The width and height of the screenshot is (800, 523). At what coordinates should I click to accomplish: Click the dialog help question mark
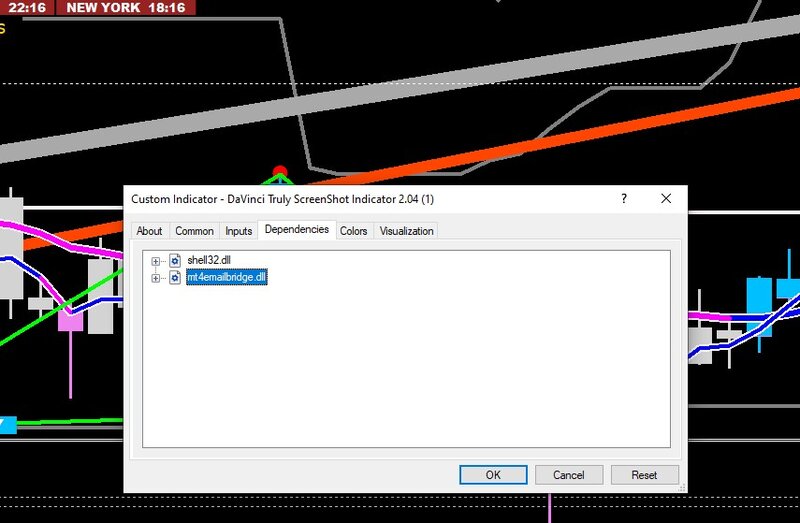[x=624, y=198]
